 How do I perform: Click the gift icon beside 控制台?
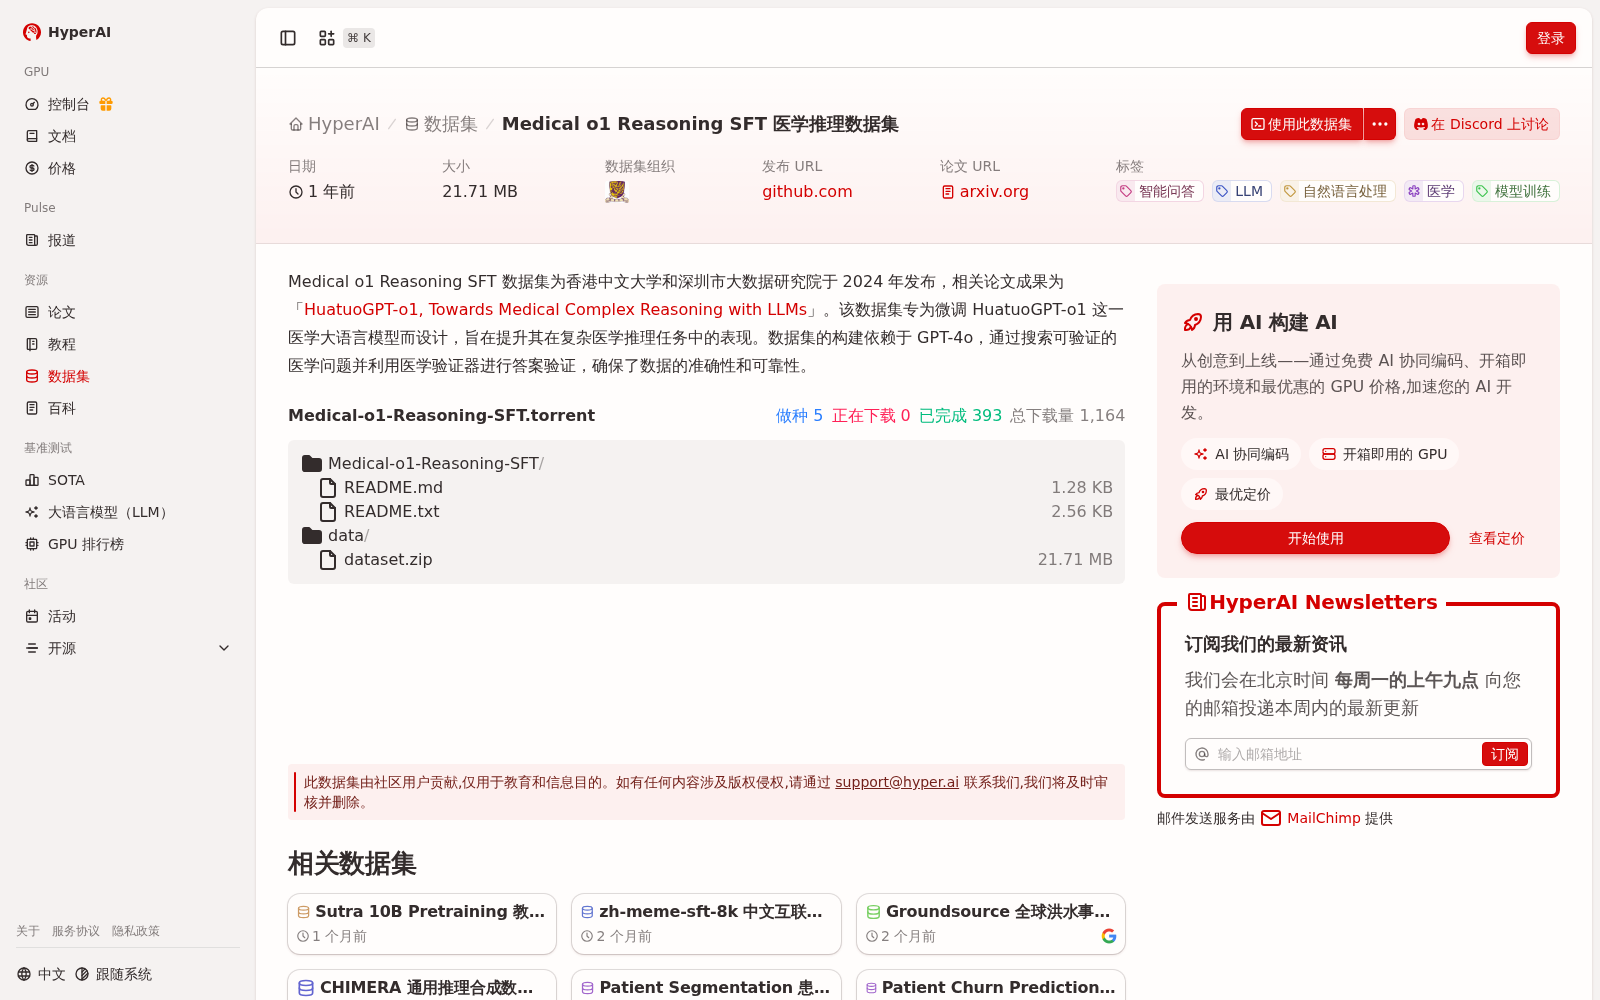tap(106, 104)
